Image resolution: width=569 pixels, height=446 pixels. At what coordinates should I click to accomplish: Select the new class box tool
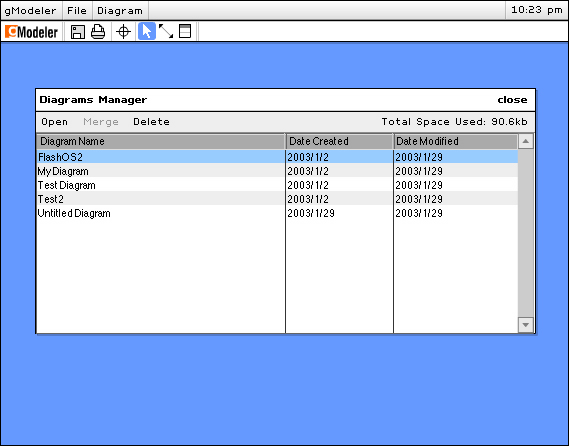(185, 31)
